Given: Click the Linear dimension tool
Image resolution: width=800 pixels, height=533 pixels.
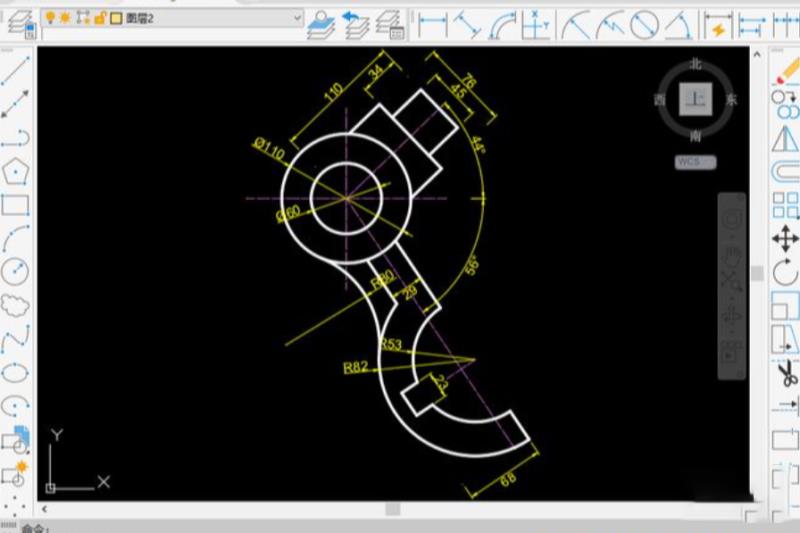Looking at the screenshot, I should [x=432, y=22].
